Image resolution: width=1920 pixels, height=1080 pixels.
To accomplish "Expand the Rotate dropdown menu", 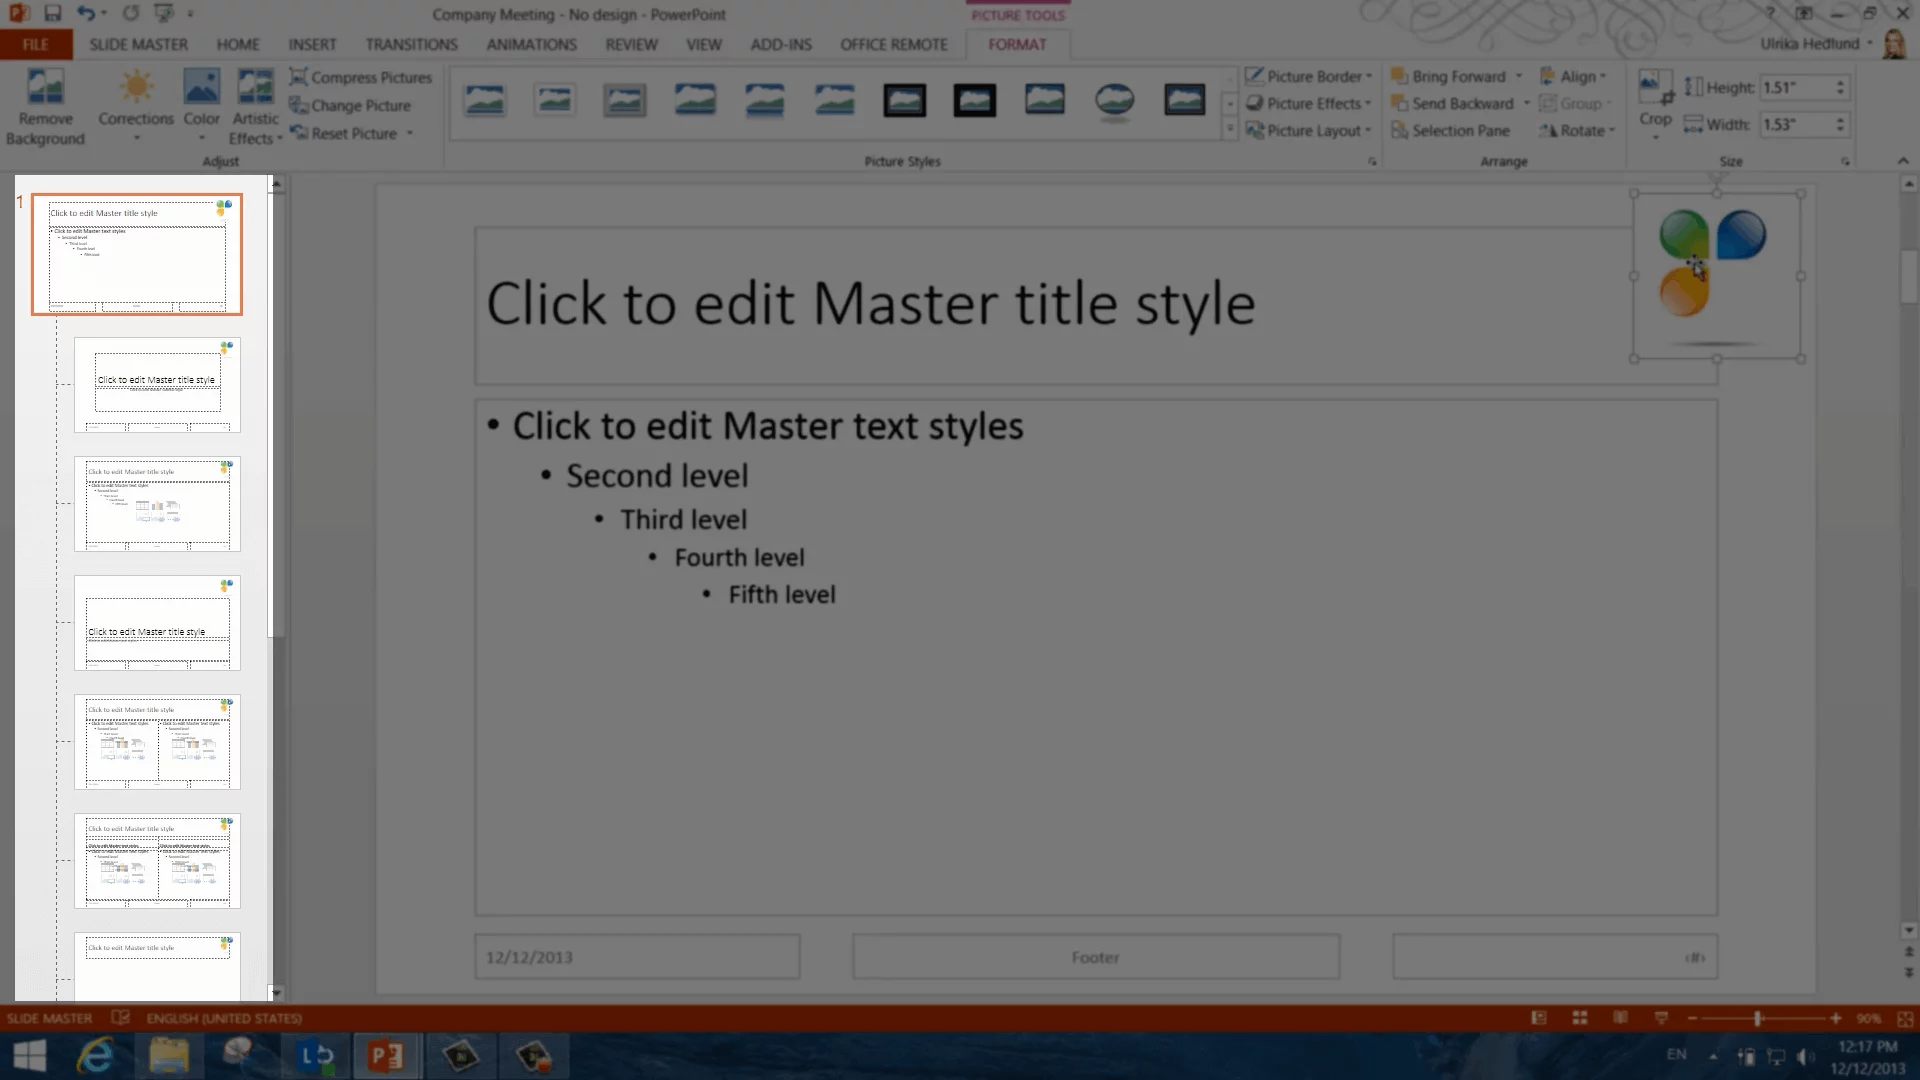I will [x=1578, y=131].
